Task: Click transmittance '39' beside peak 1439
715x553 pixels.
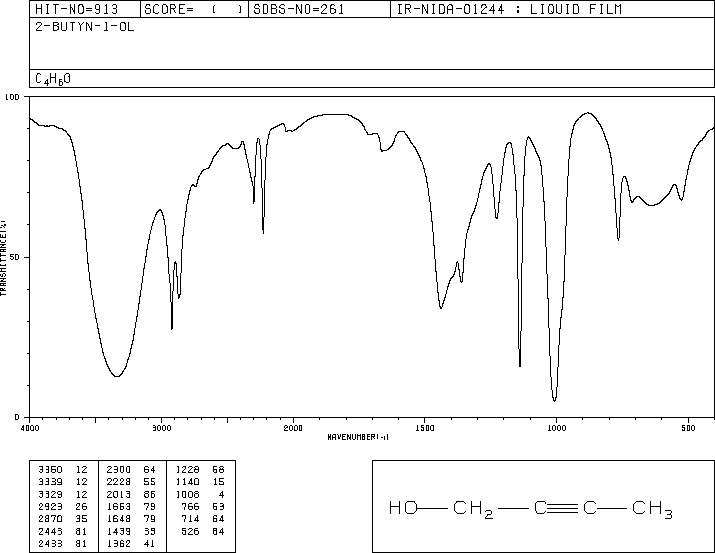Action: click(x=150, y=532)
